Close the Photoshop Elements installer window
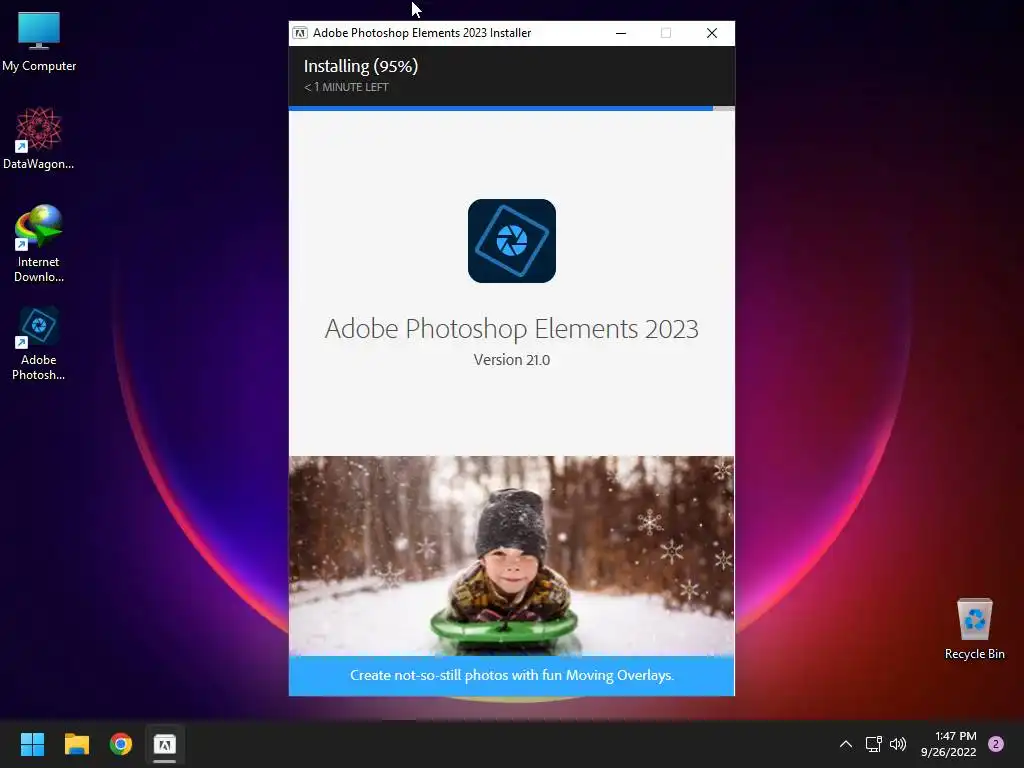 (712, 33)
